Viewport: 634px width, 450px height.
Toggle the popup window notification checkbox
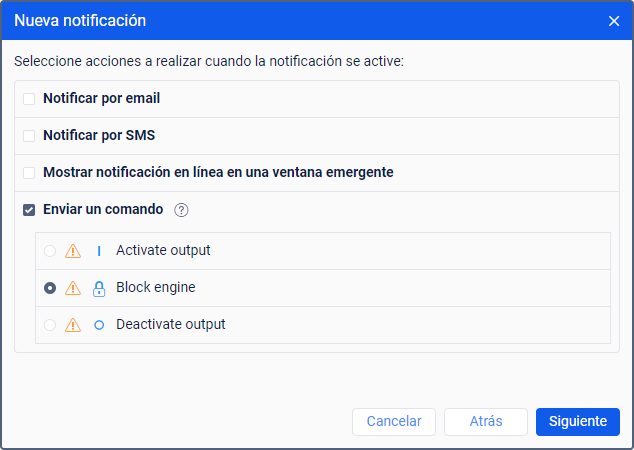(29, 173)
